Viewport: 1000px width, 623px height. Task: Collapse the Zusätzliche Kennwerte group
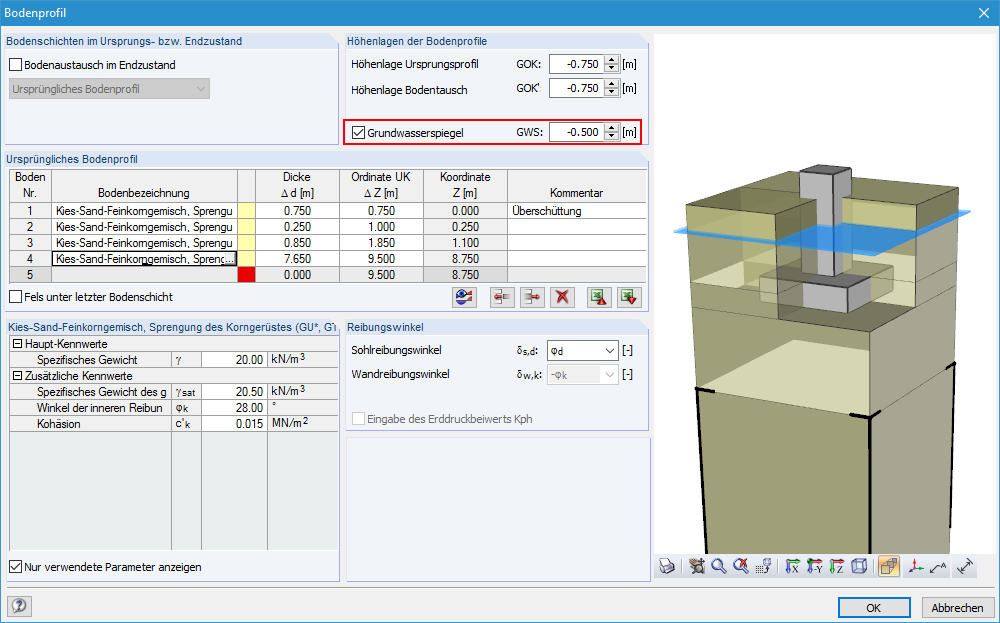tap(17, 376)
